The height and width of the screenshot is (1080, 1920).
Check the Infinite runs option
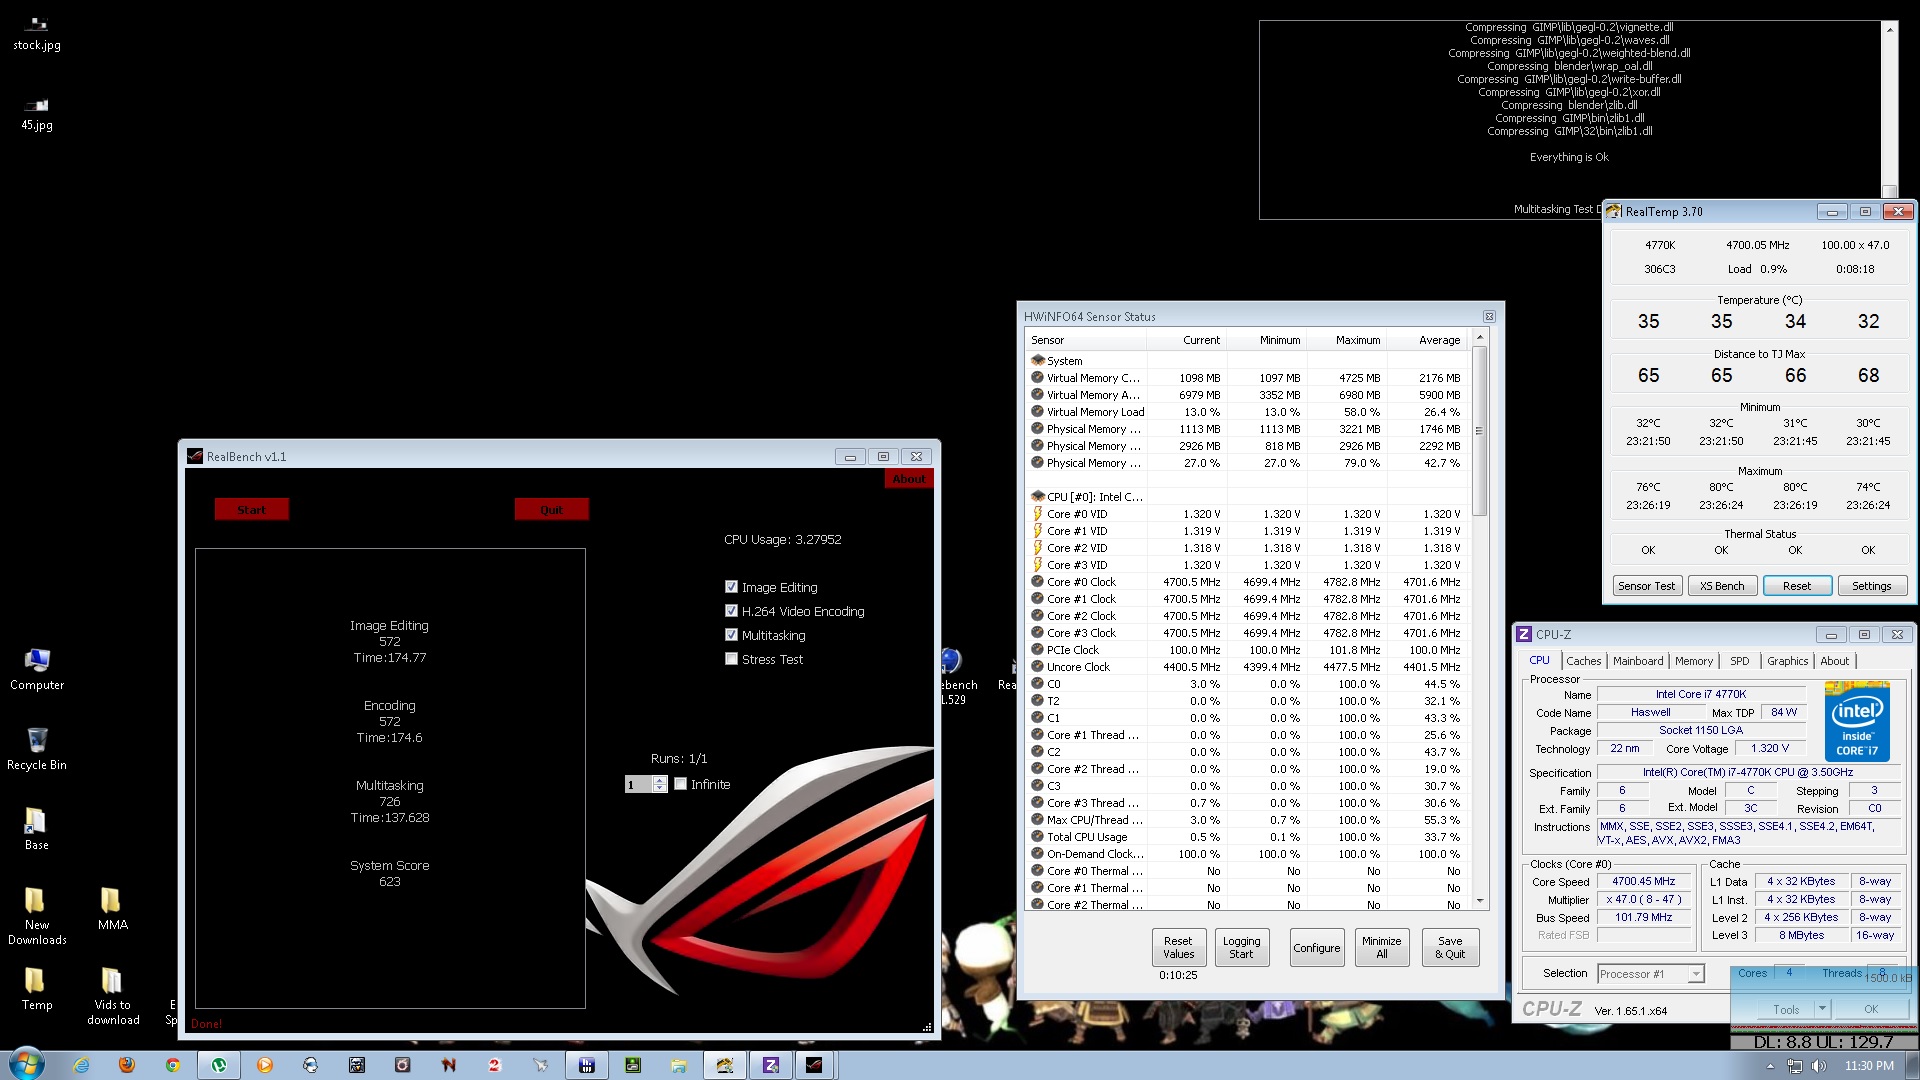(x=681, y=784)
